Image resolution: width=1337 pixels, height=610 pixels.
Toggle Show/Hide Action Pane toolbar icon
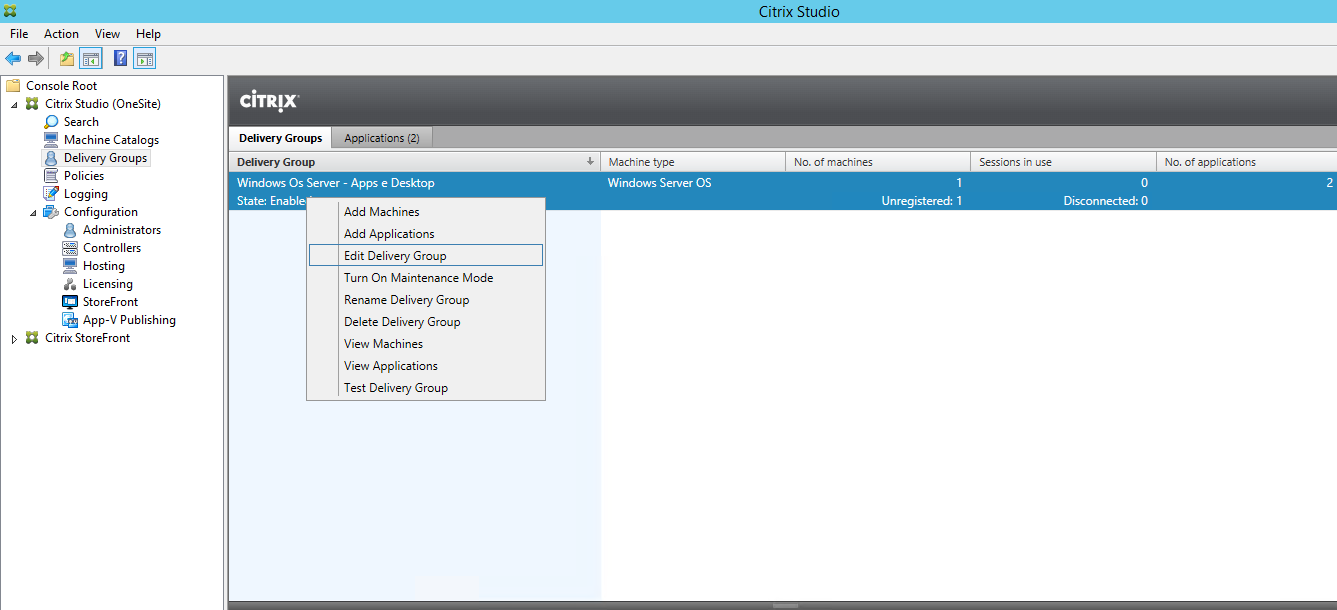pos(145,59)
